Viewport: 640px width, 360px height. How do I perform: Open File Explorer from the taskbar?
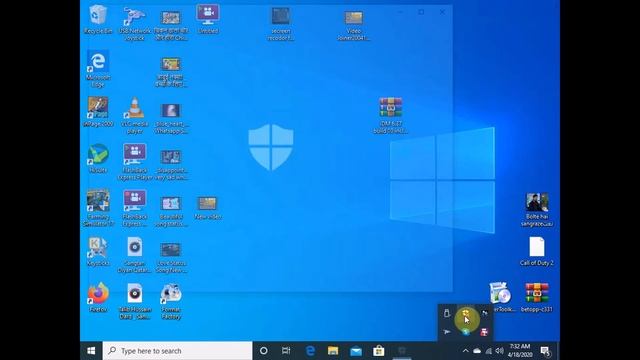point(333,351)
